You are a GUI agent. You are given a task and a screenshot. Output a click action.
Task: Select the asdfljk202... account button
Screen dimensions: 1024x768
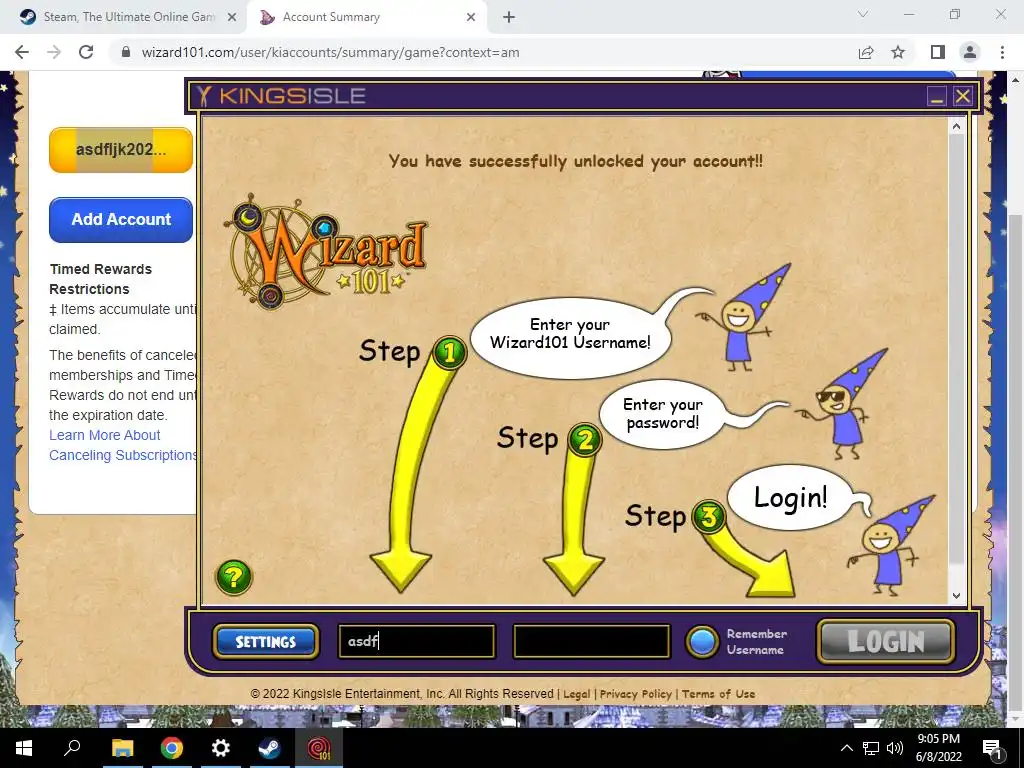[x=121, y=150]
